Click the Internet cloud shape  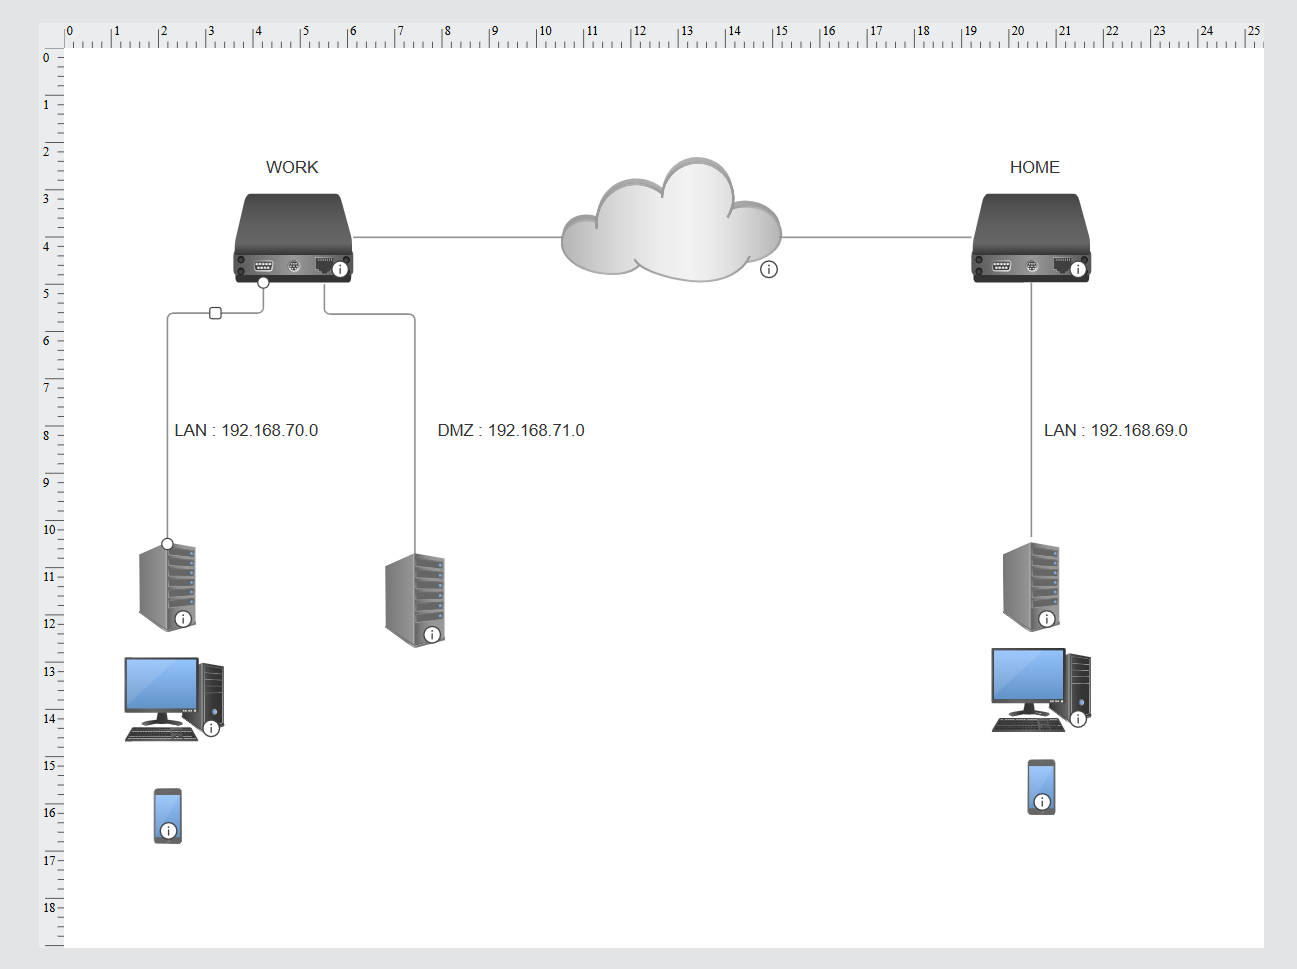[671, 220]
